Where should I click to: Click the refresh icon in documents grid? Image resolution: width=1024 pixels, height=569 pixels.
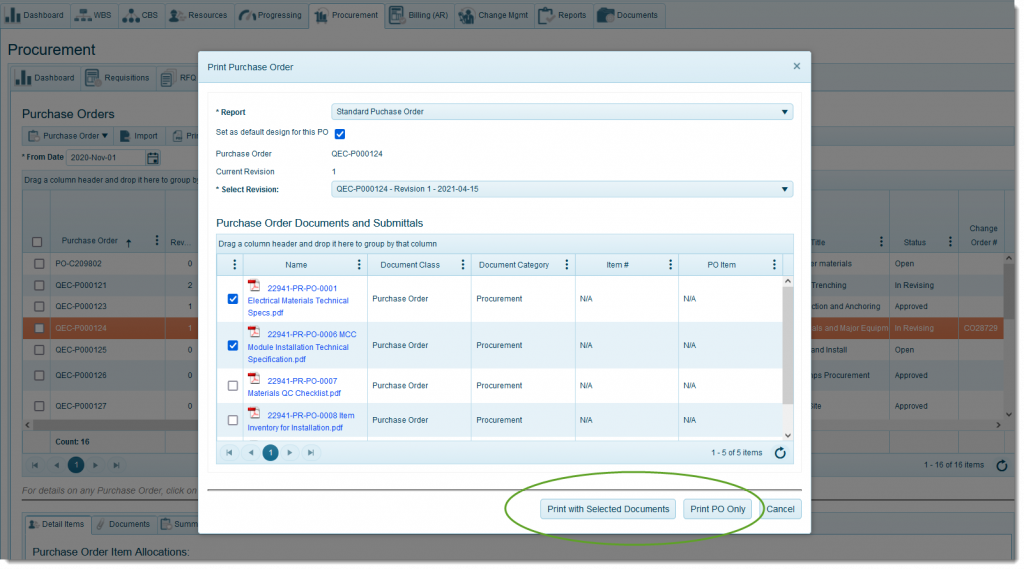coord(780,453)
